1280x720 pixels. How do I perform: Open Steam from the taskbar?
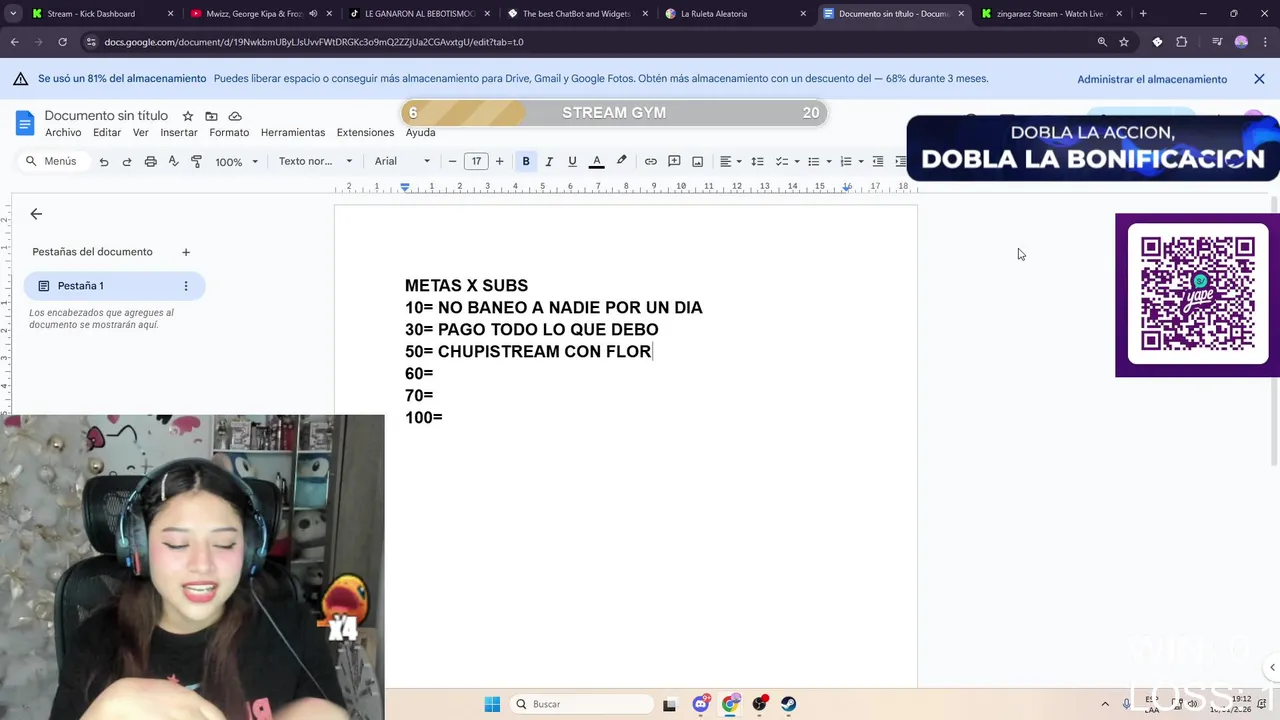click(x=788, y=704)
